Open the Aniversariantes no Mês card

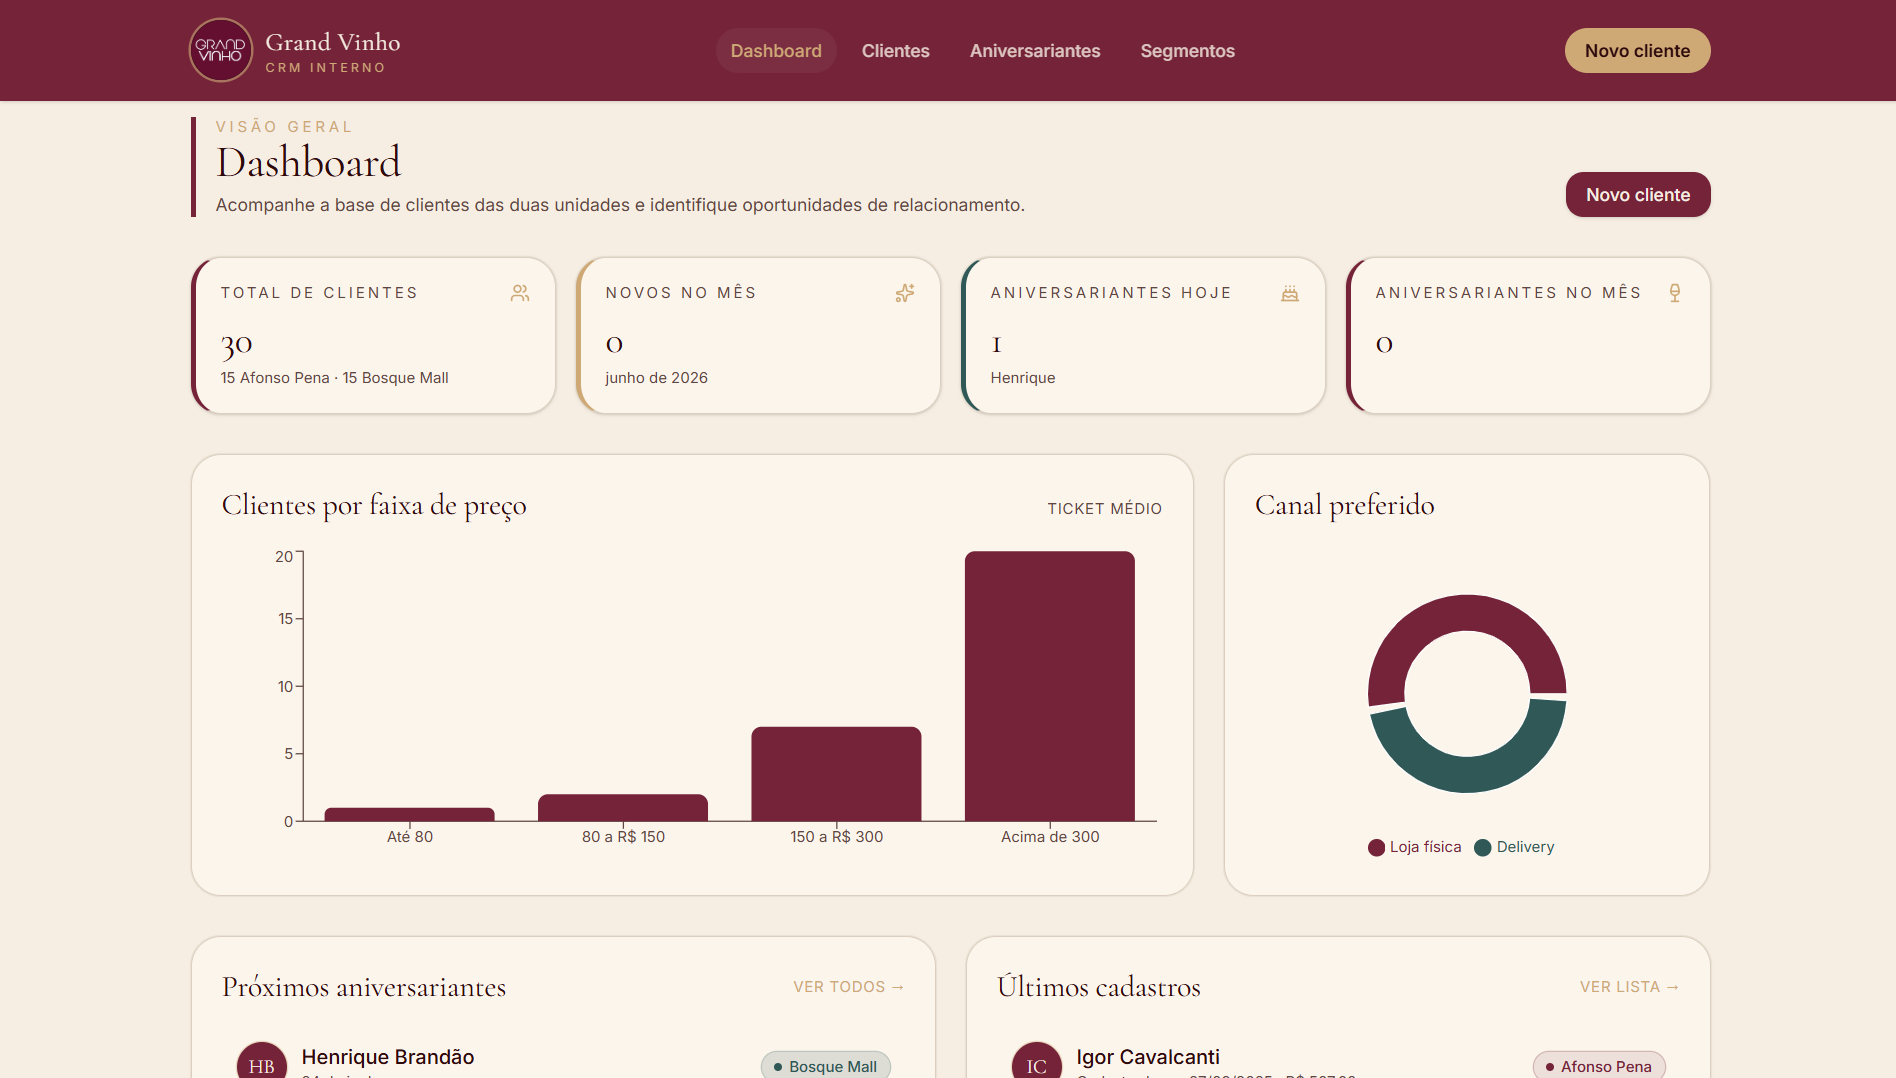click(1528, 336)
